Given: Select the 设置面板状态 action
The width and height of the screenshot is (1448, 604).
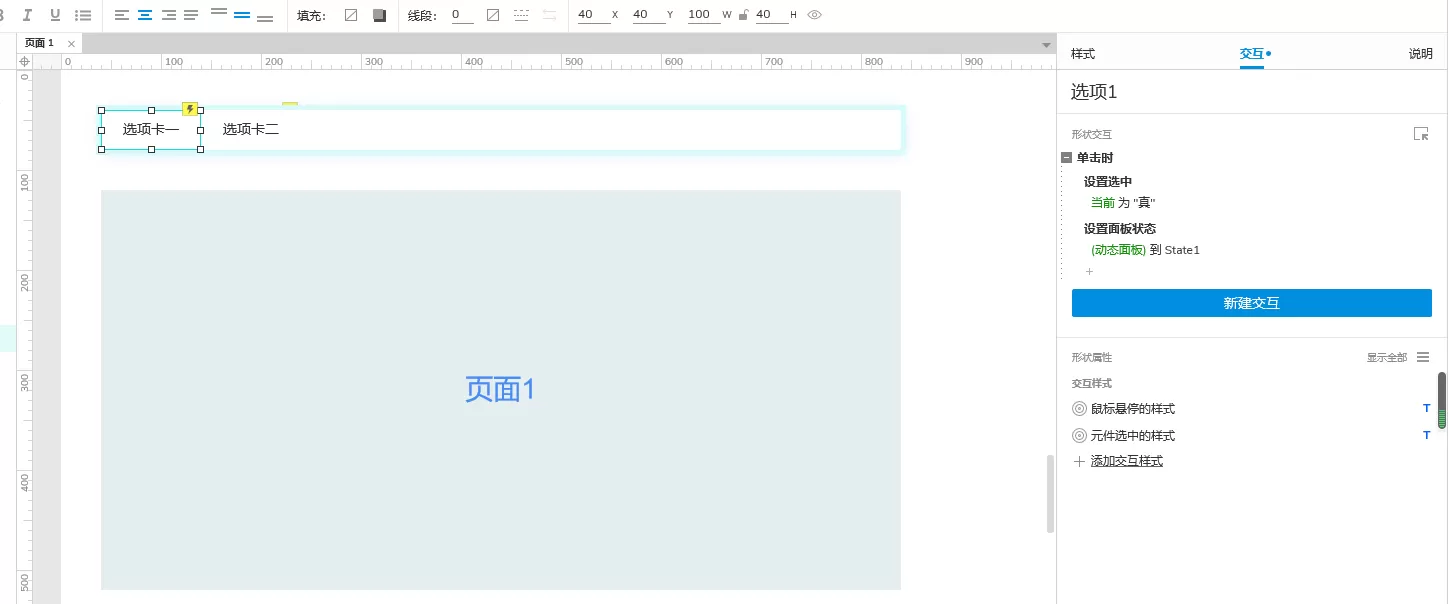Looking at the screenshot, I should tap(1120, 229).
